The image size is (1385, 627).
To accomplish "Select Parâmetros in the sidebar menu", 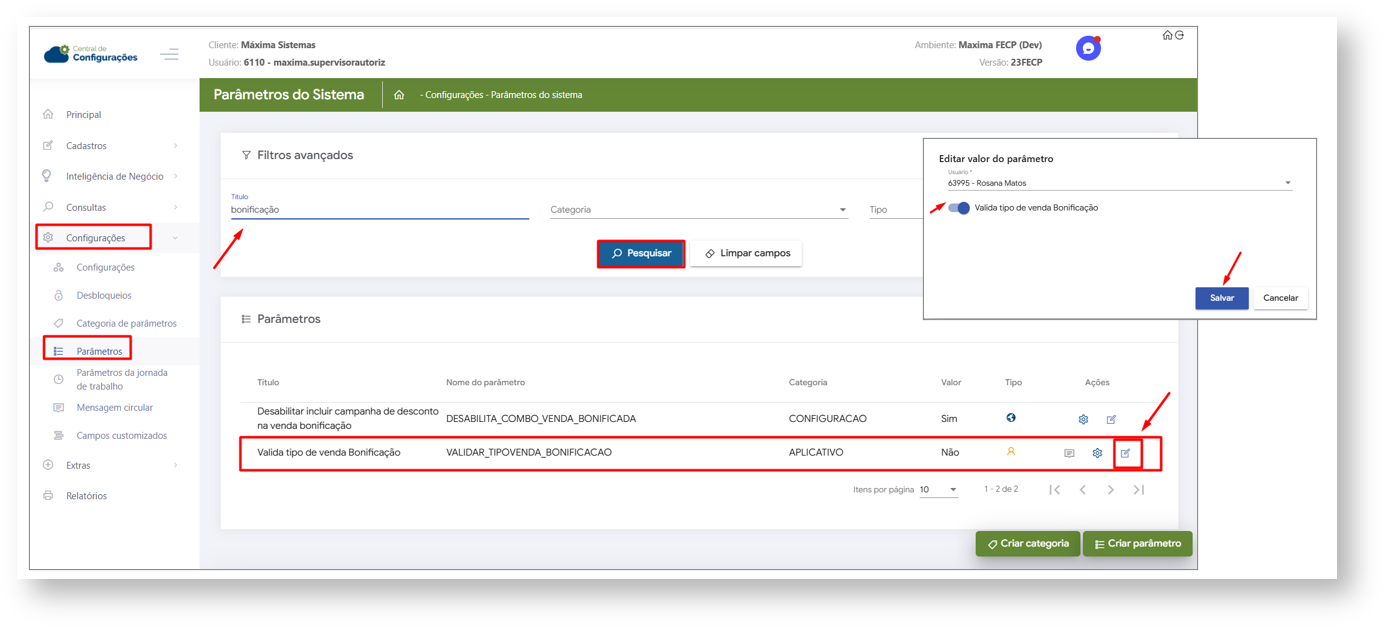I will click(x=99, y=351).
